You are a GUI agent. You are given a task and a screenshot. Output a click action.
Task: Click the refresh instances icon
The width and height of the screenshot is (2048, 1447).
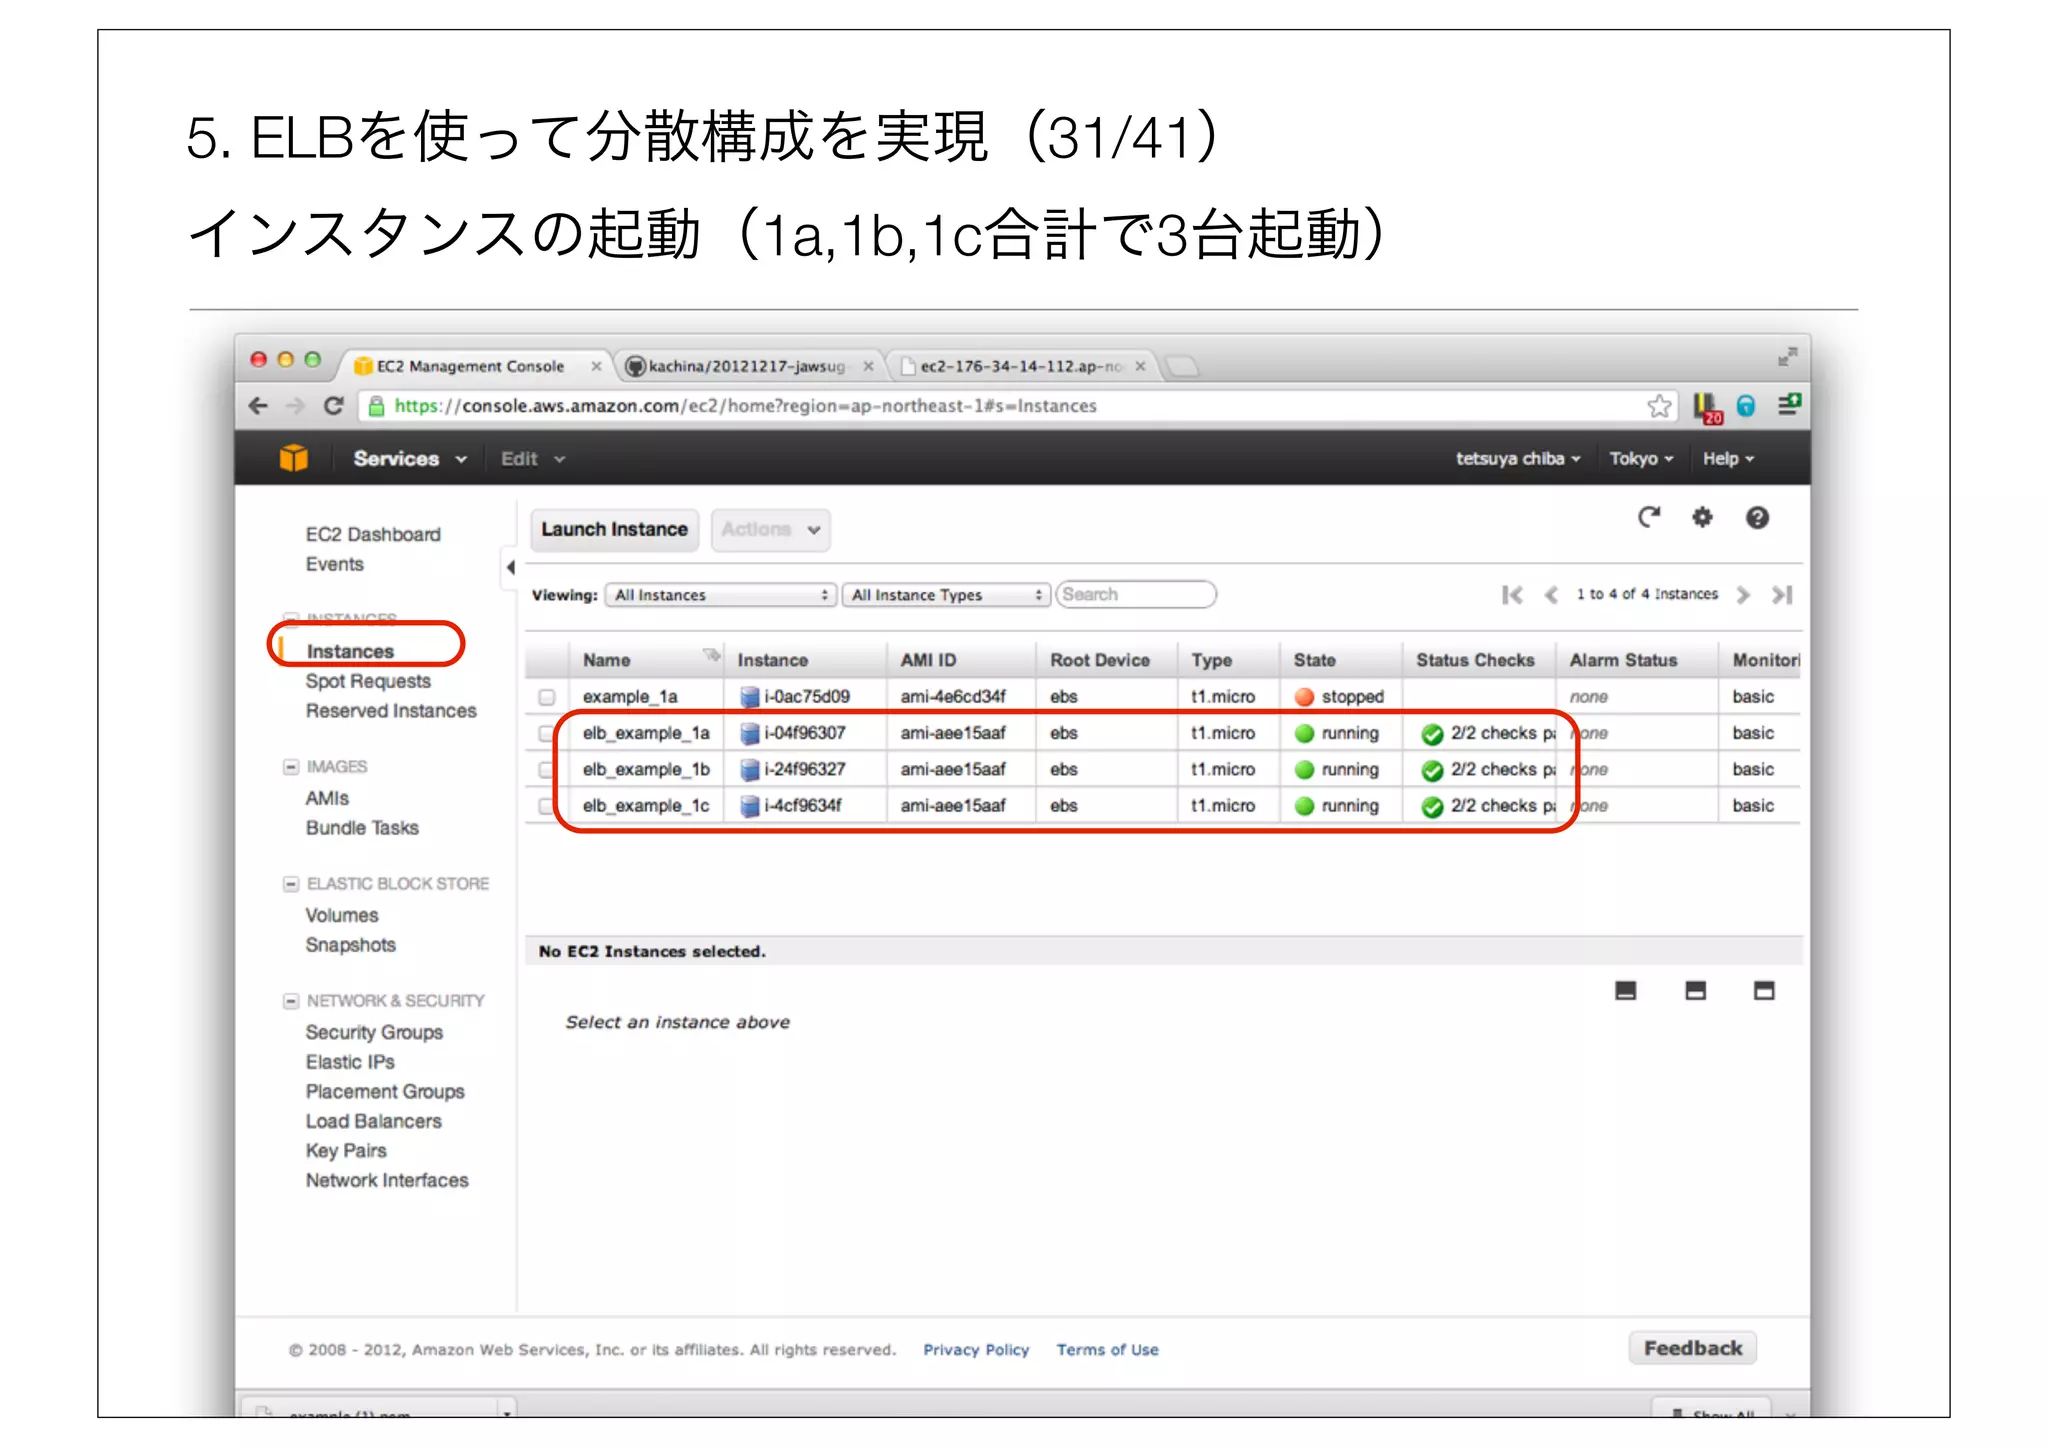click(x=1648, y=517)
